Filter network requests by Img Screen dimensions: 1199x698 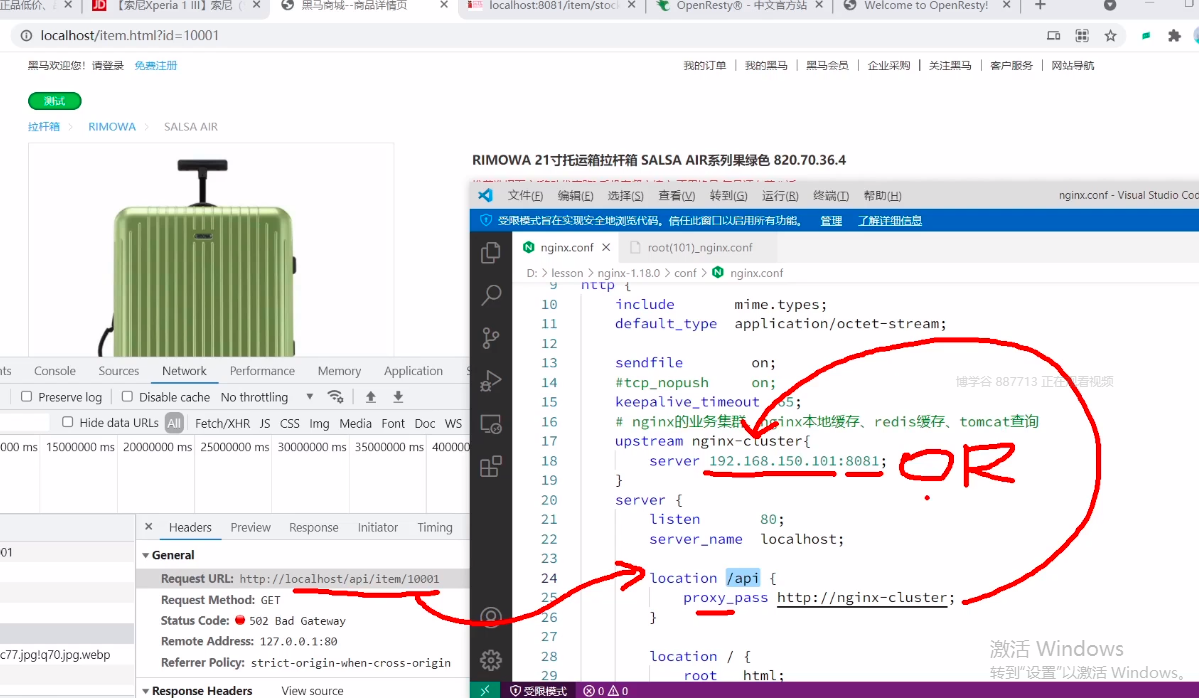tap(319, 423)
